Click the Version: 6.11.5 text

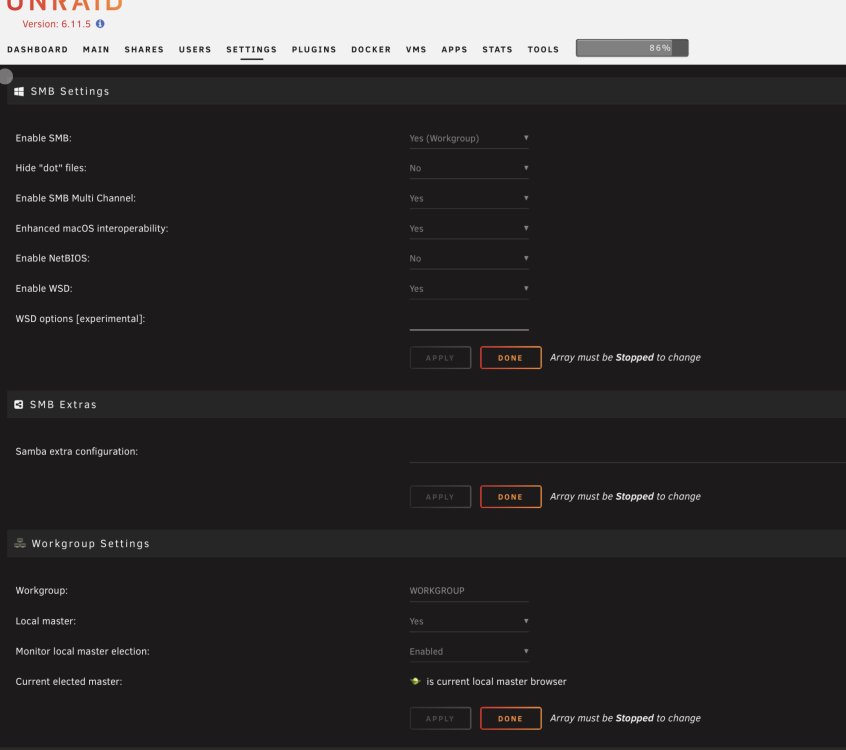coord(57,24)
